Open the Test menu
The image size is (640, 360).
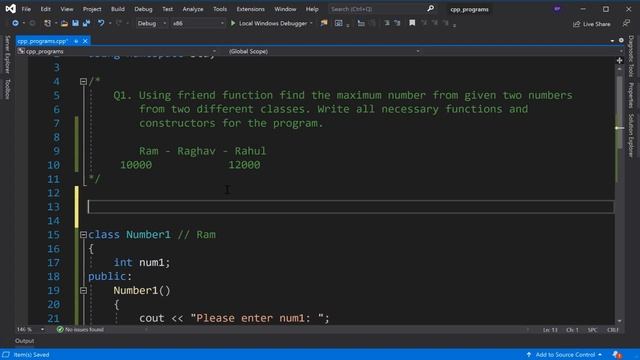pos(167,9)
